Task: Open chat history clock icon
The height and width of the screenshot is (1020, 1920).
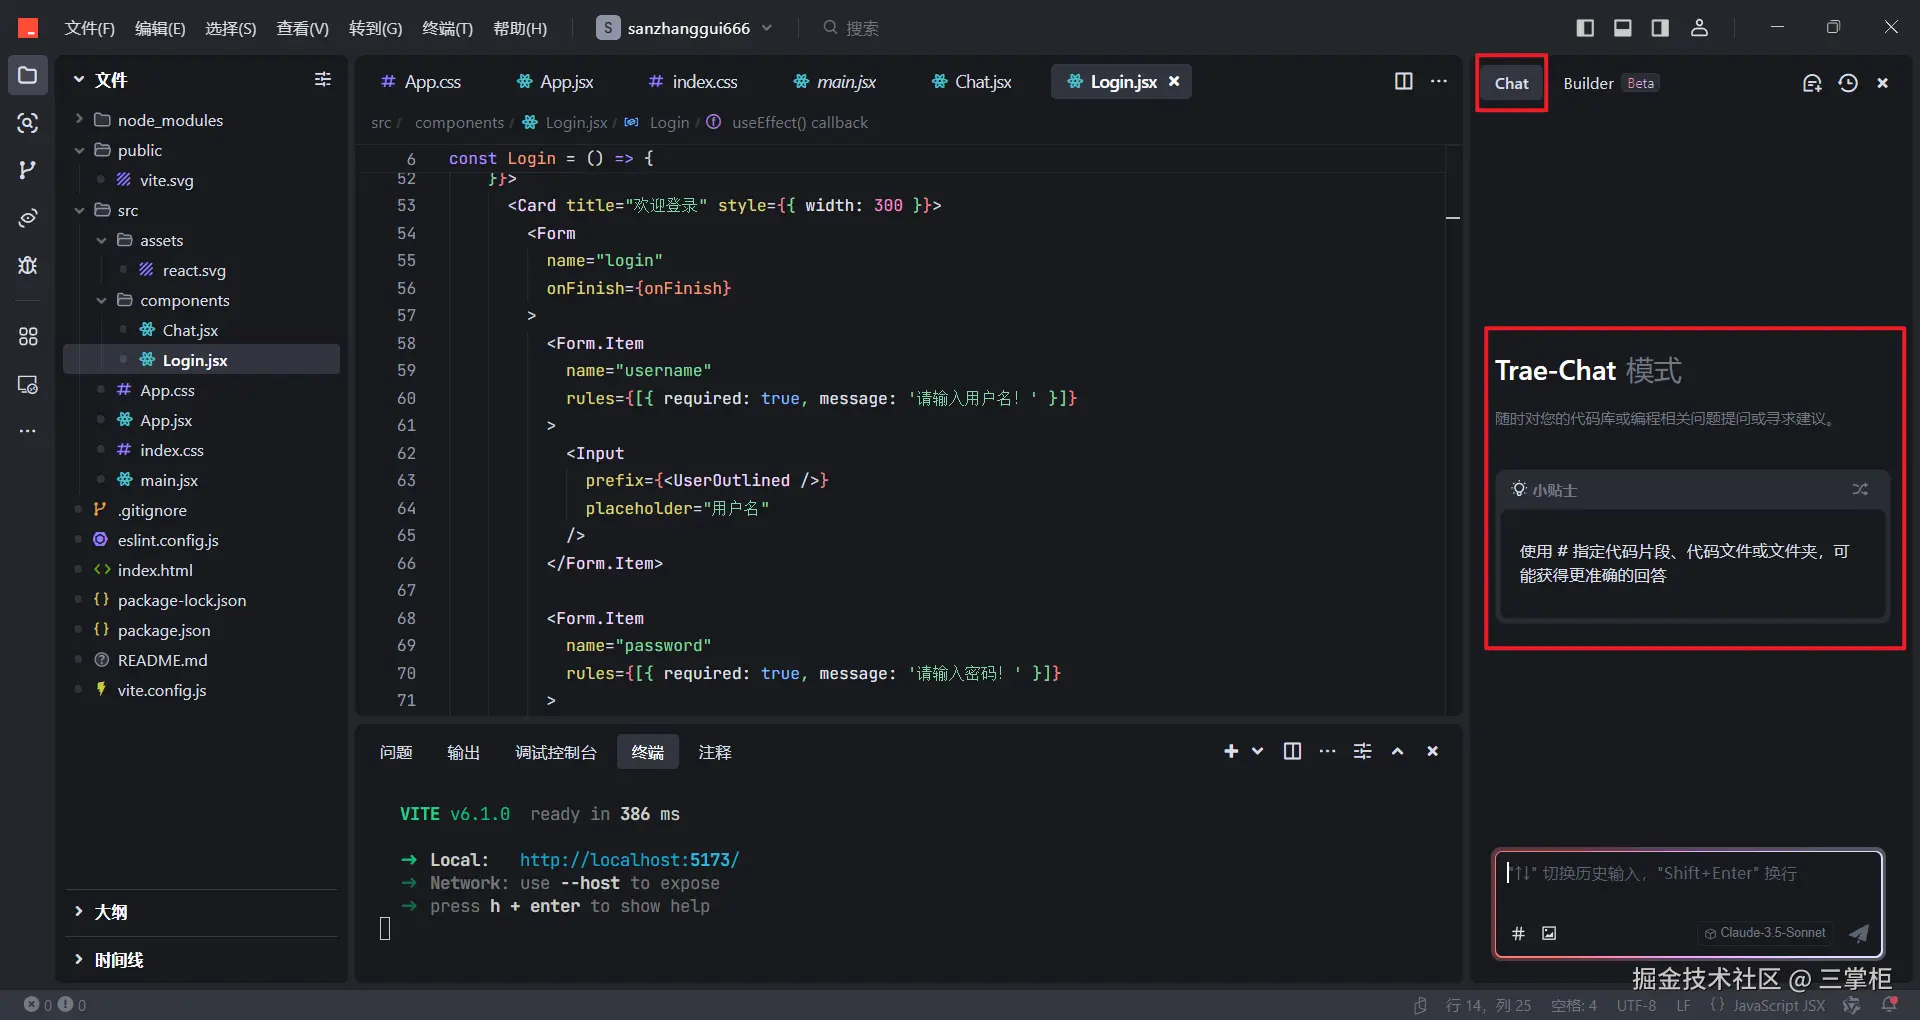Action: pyautogui.click(x=1848, y=83)
